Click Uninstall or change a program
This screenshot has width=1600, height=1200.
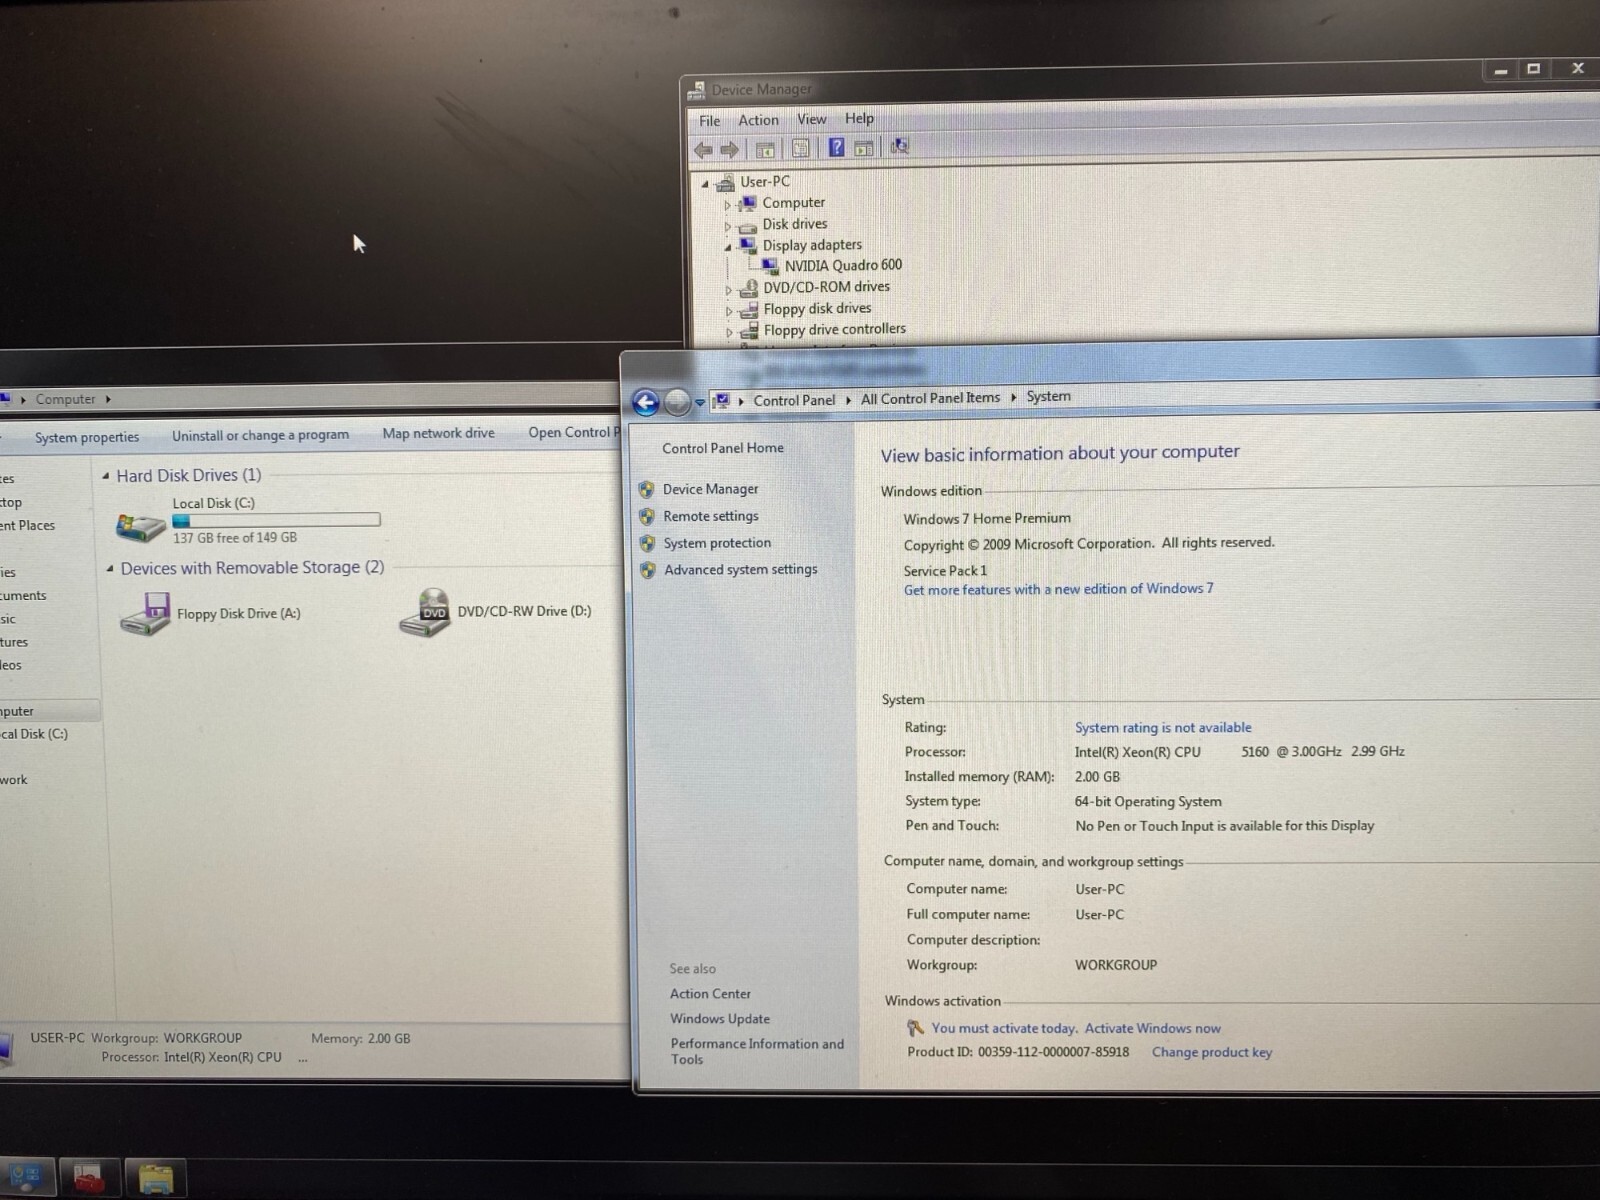[x=260, y=435]
